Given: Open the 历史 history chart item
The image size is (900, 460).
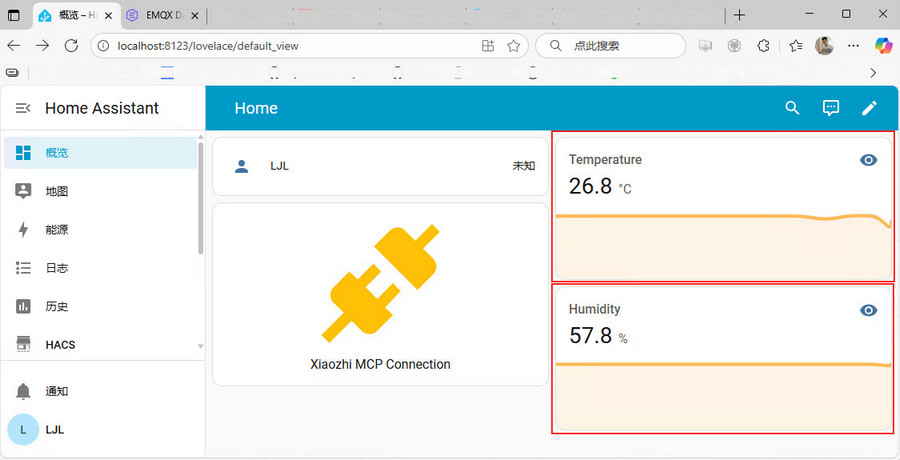Looking at the screenshot, I should [x=100, y=306].
